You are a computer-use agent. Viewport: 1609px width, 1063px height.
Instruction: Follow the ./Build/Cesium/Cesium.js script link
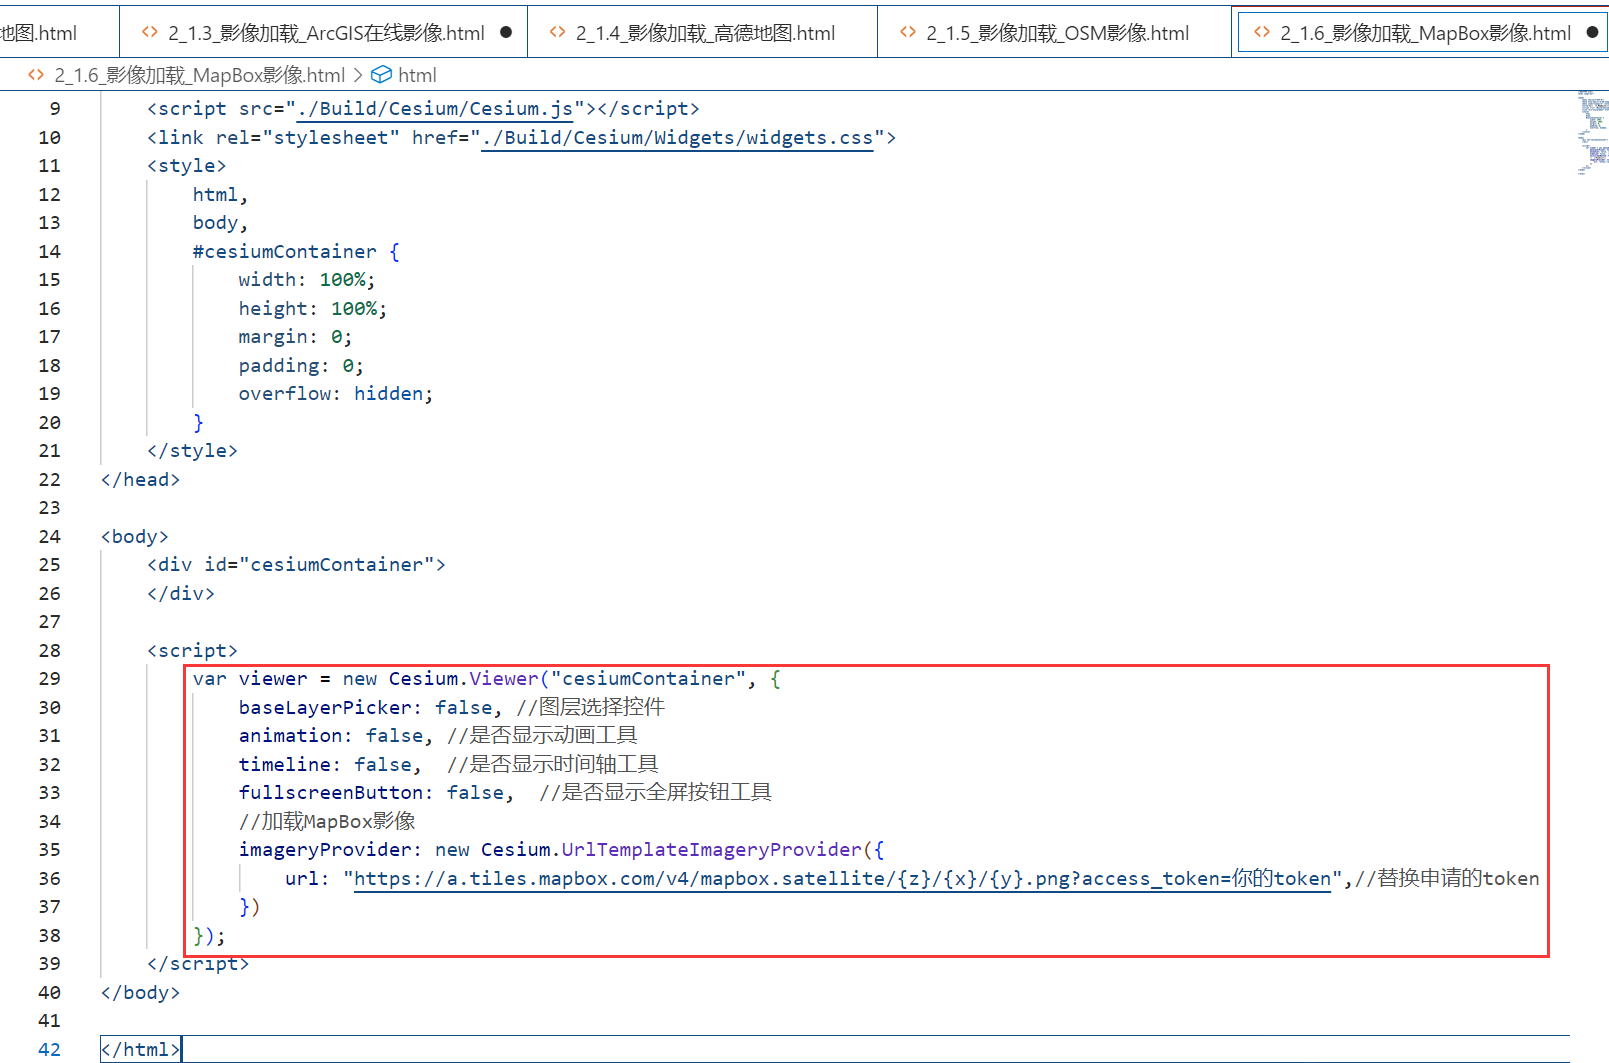435,109
